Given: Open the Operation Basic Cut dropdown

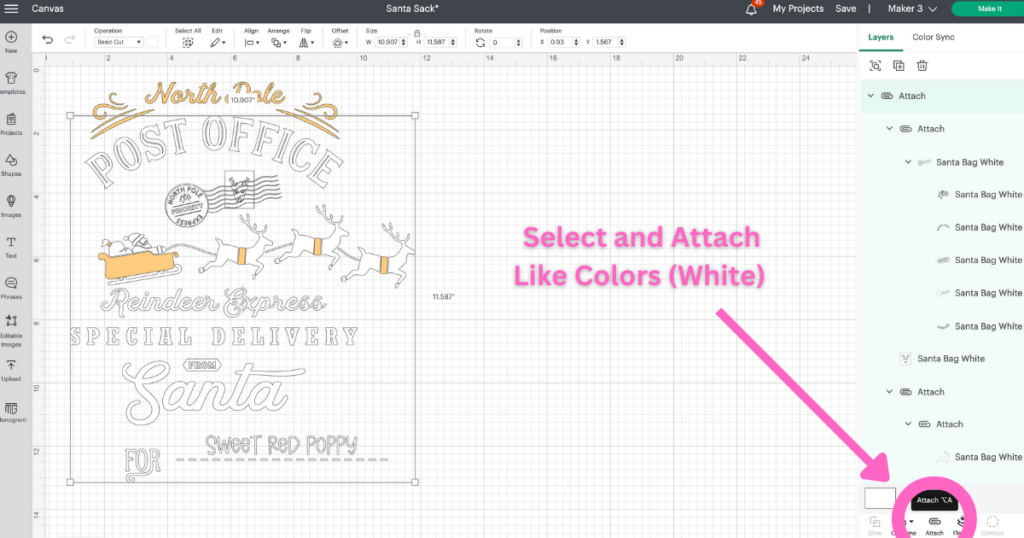Looking at the screenshot, I should point(120,42).
